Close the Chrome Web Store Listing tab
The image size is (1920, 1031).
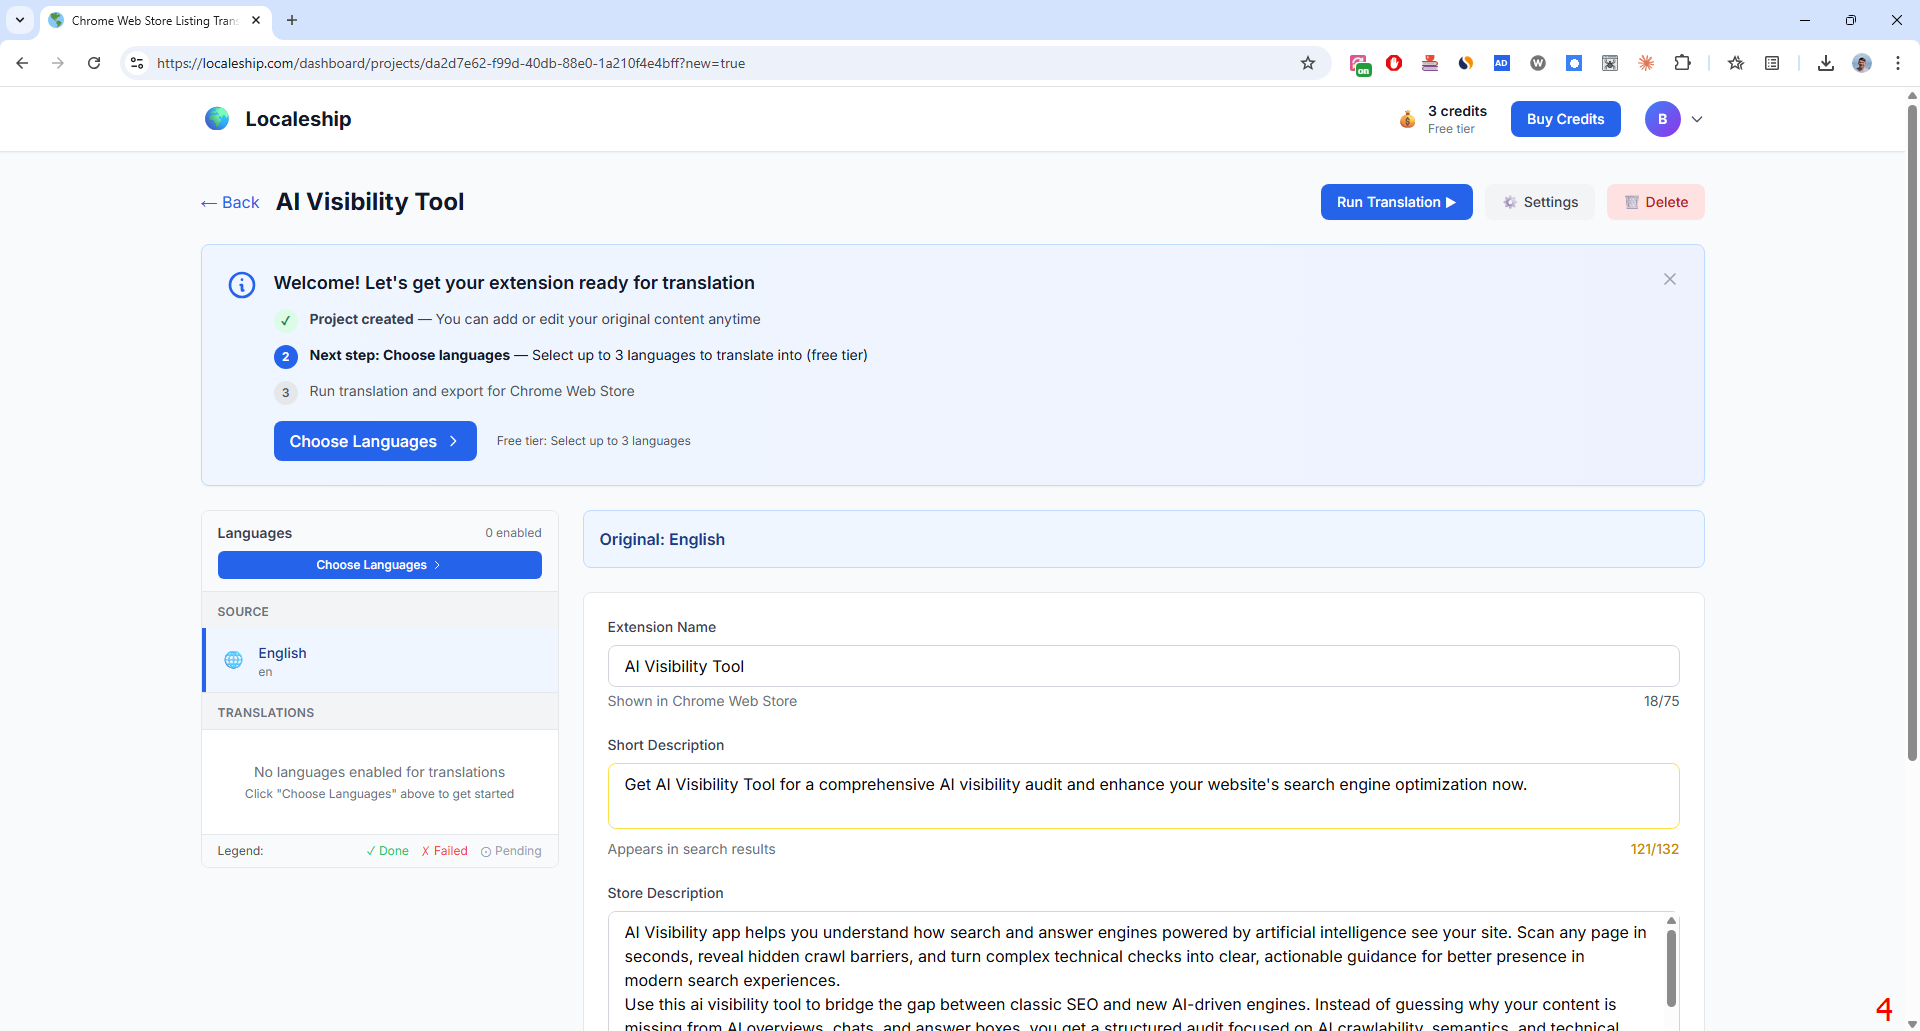pos(256,20)
